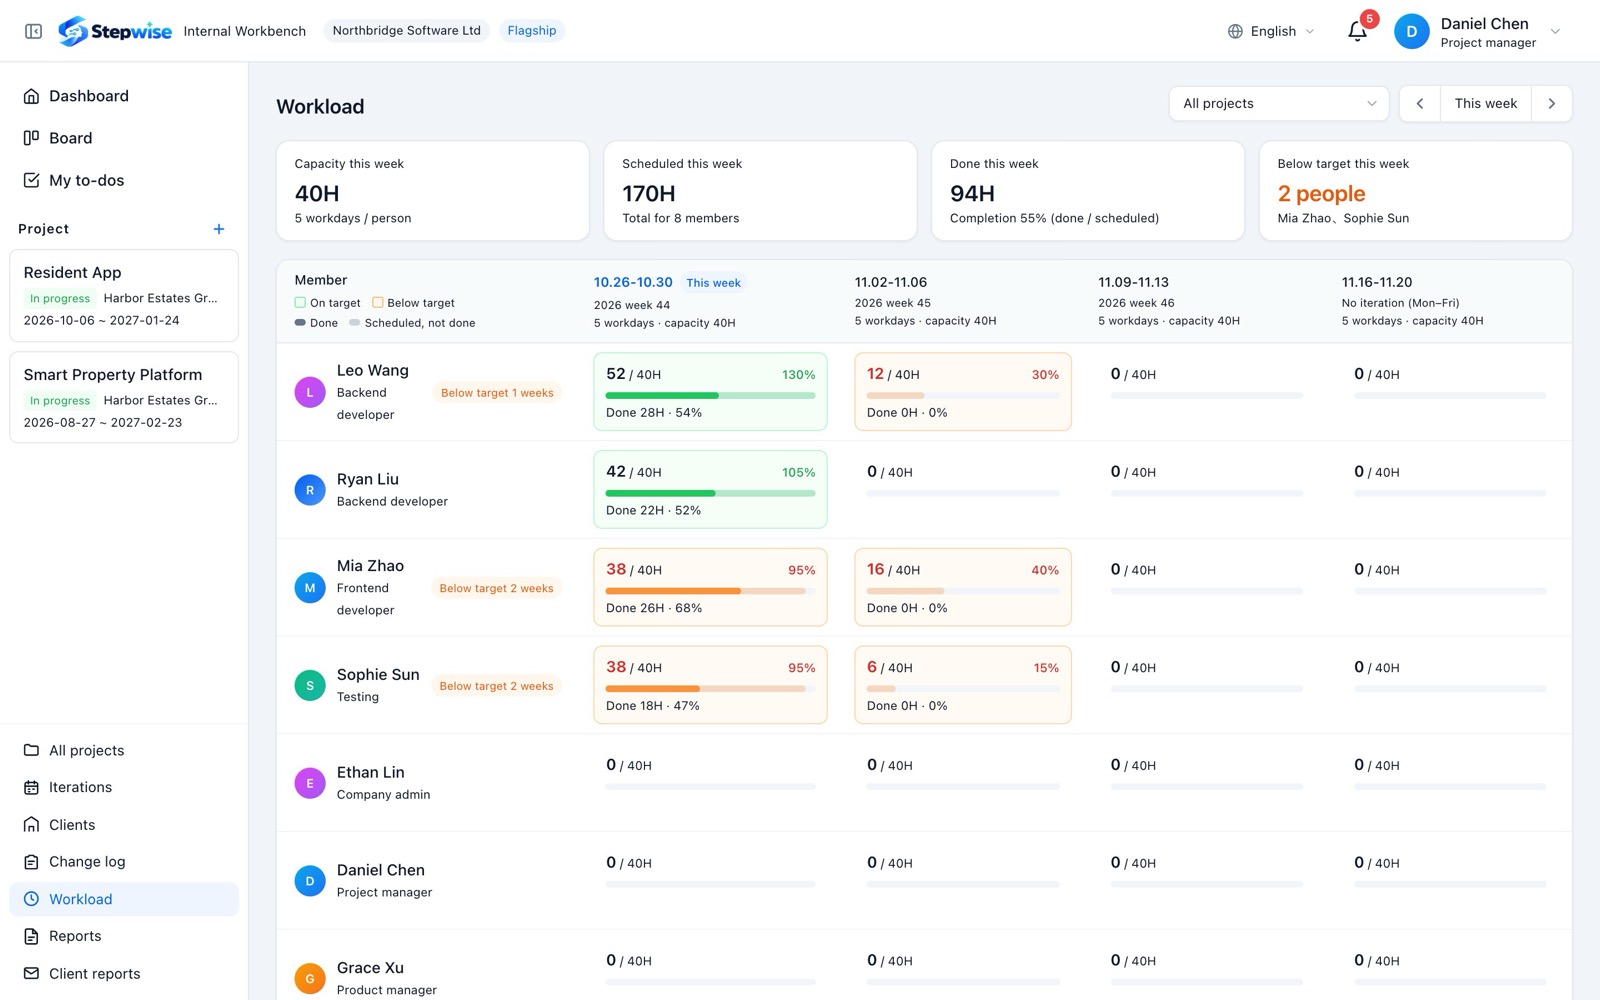1600x1000 pixels.
Task: Click the All projects folder icon
Action: 31,750
